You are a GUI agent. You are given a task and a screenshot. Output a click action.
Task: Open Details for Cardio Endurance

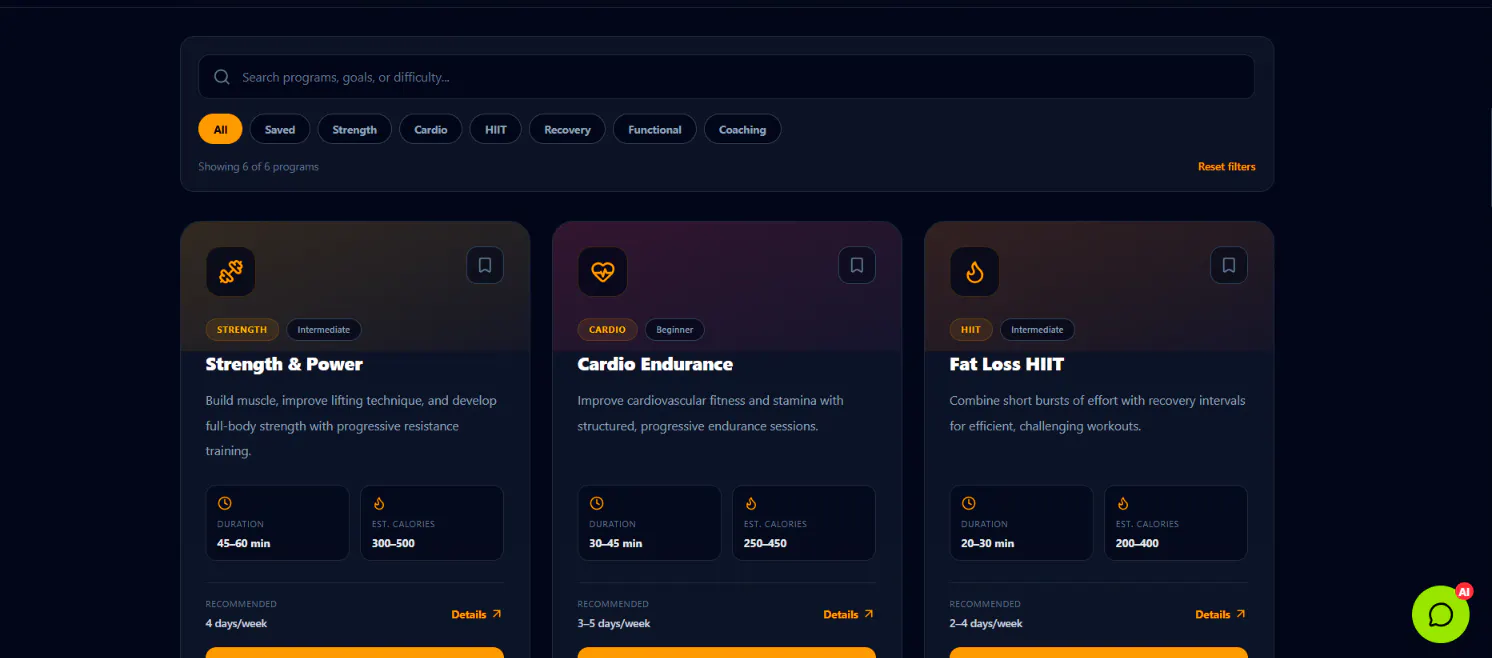point(848,614)
